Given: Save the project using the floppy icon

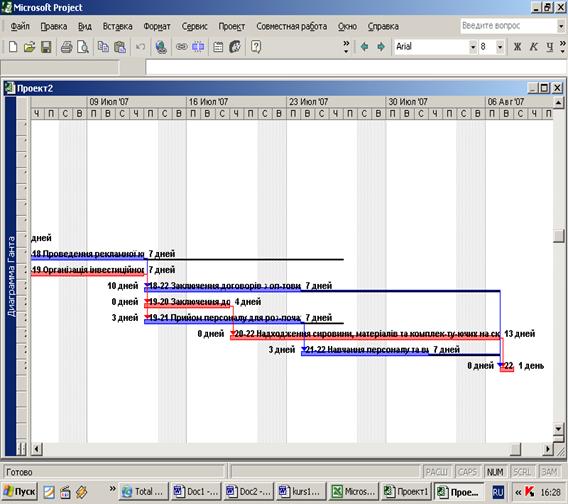Looking at the screenshot, I should tap(46, 47).
